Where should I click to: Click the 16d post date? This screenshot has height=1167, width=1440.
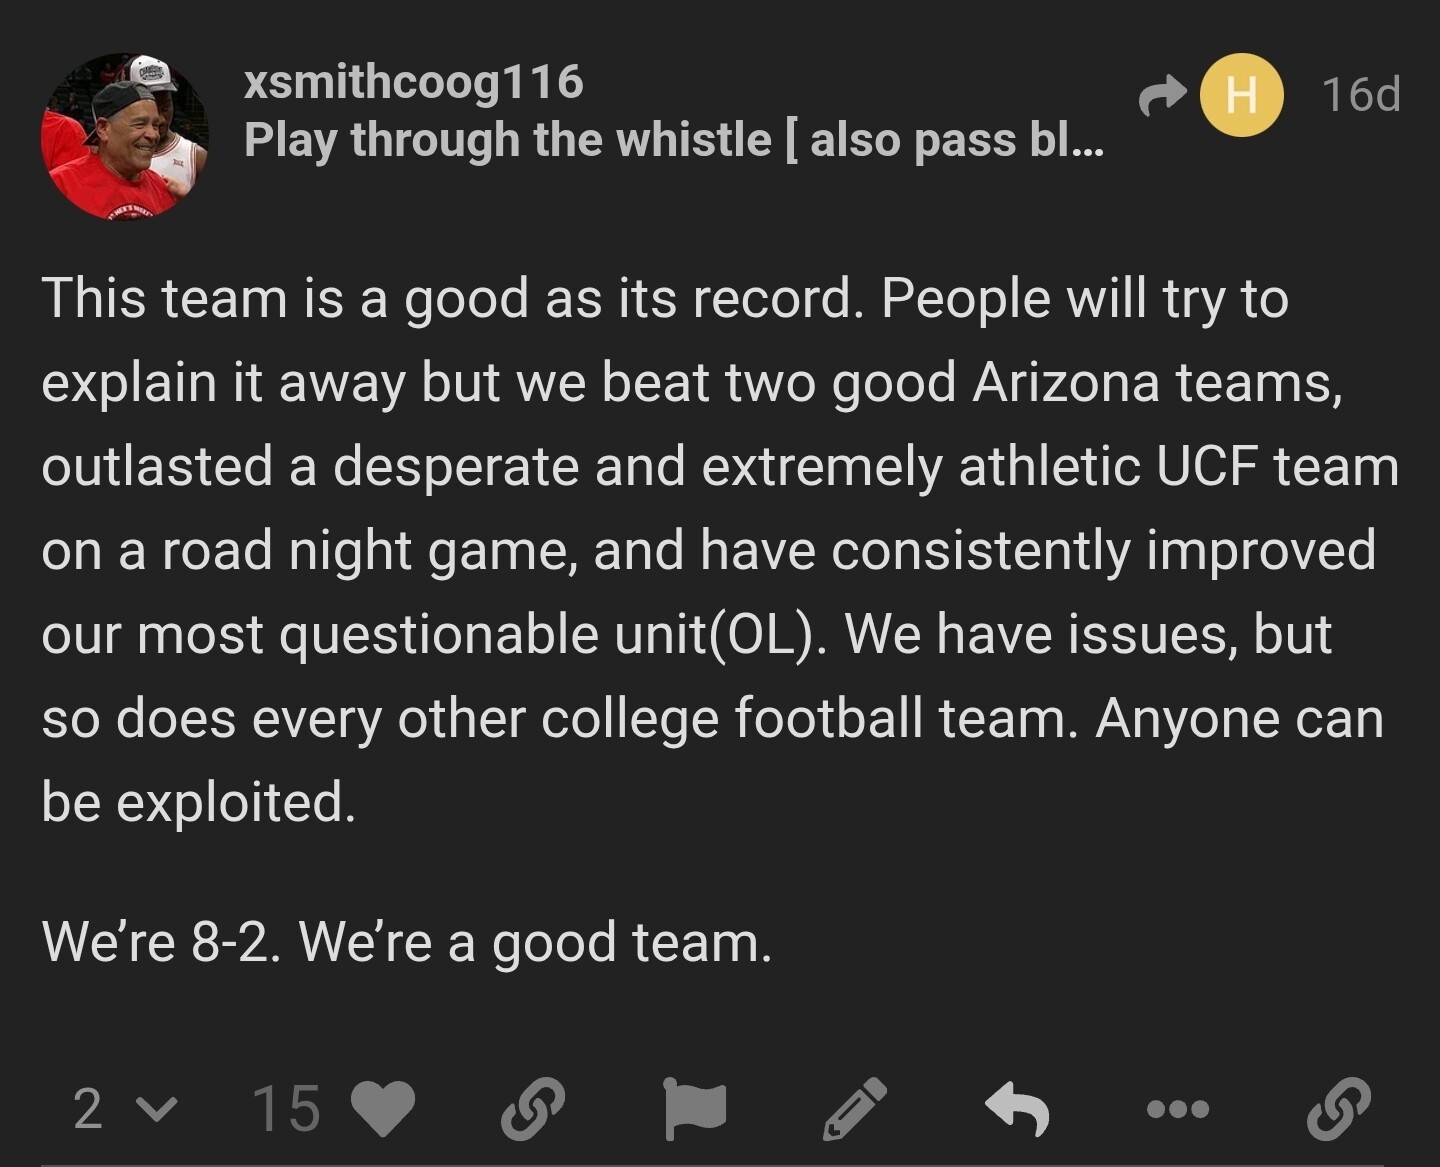pos(1360,95)
